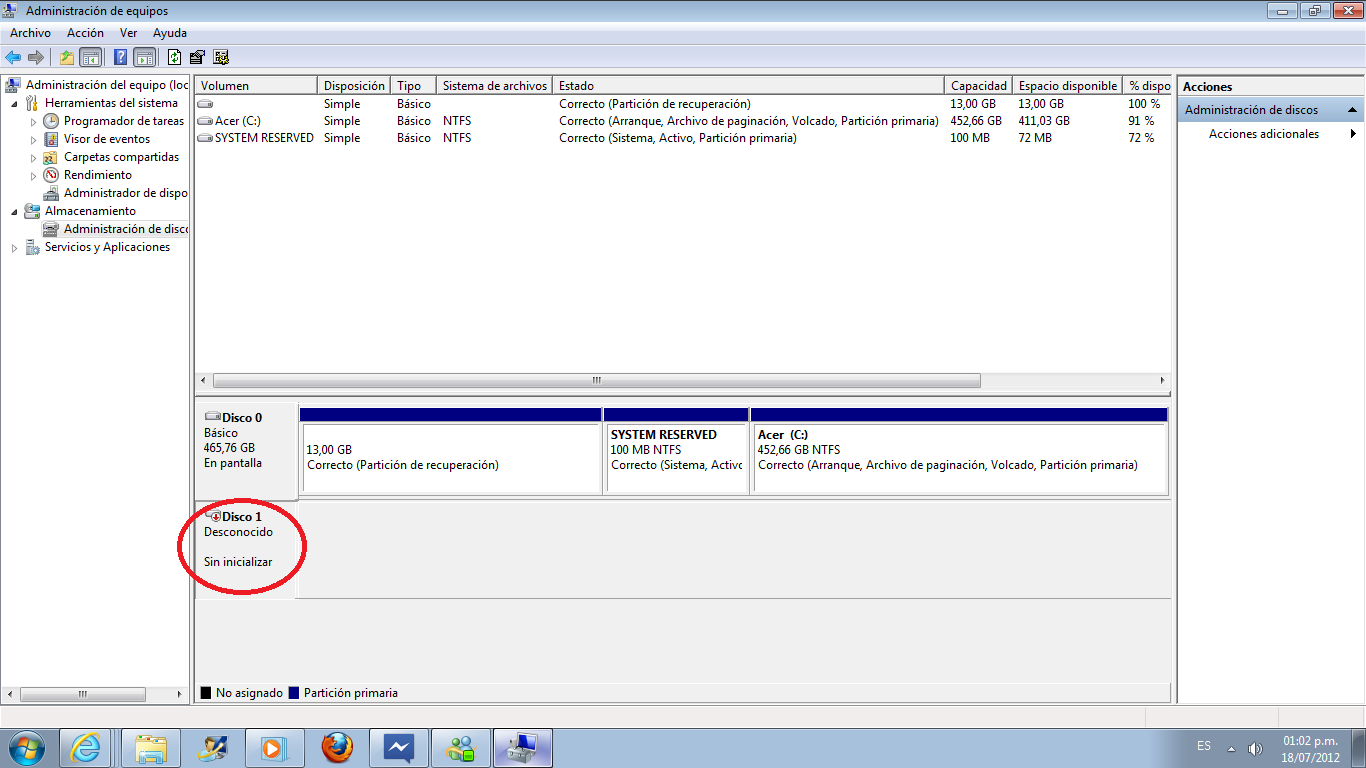The height and width of the screenshot is (768, 1366).
Task: Open the Acción menu
Action: [85, 33]
